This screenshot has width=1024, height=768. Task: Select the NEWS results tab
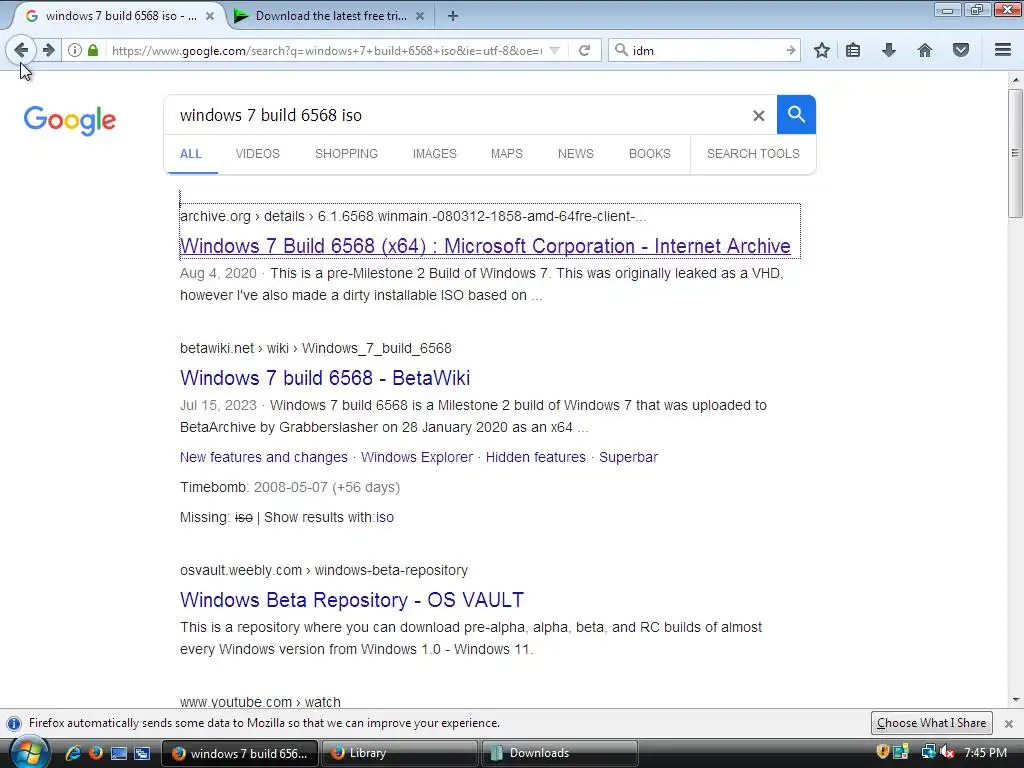tap(575, 153)
